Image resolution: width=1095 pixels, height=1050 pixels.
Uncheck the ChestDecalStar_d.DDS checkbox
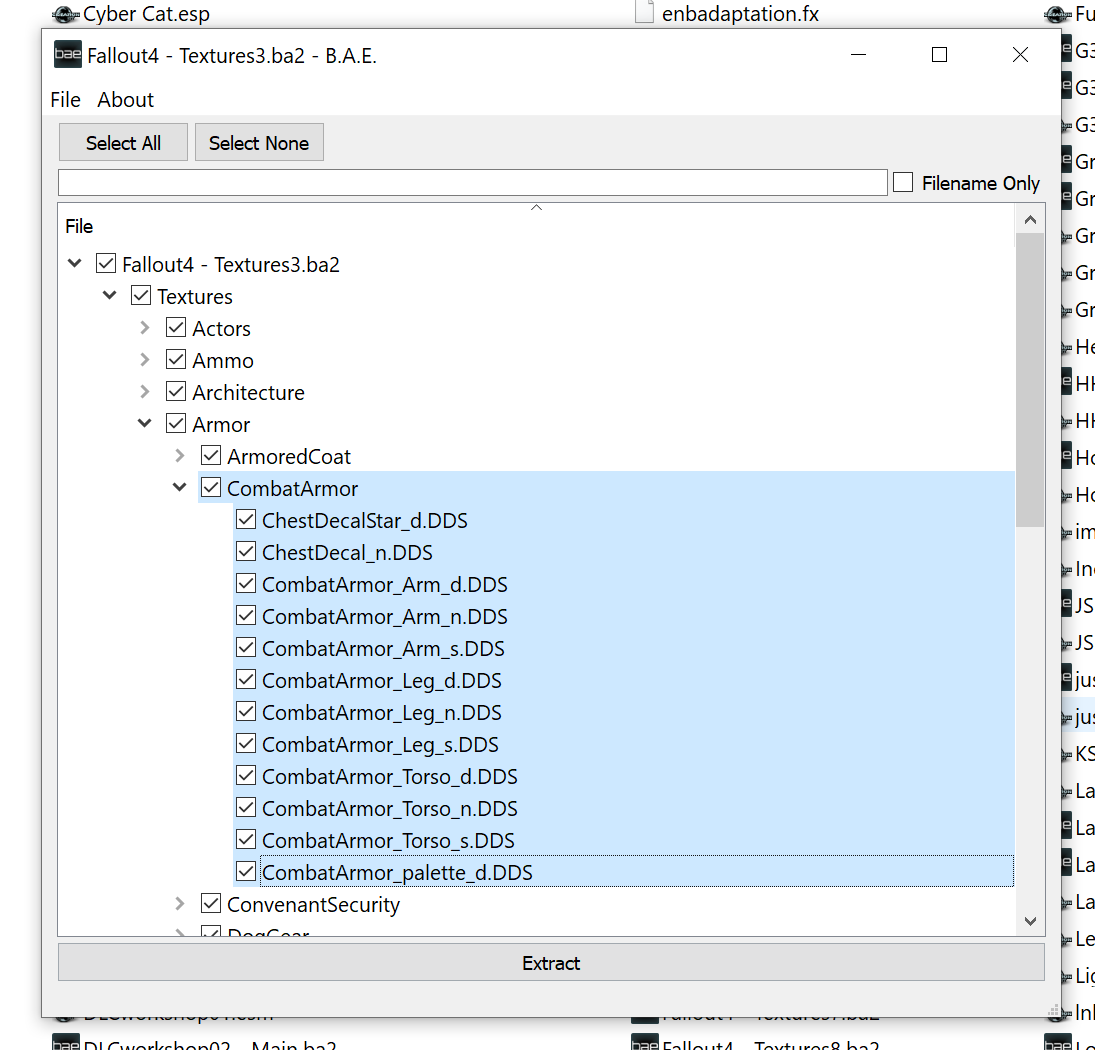[245, 519]
